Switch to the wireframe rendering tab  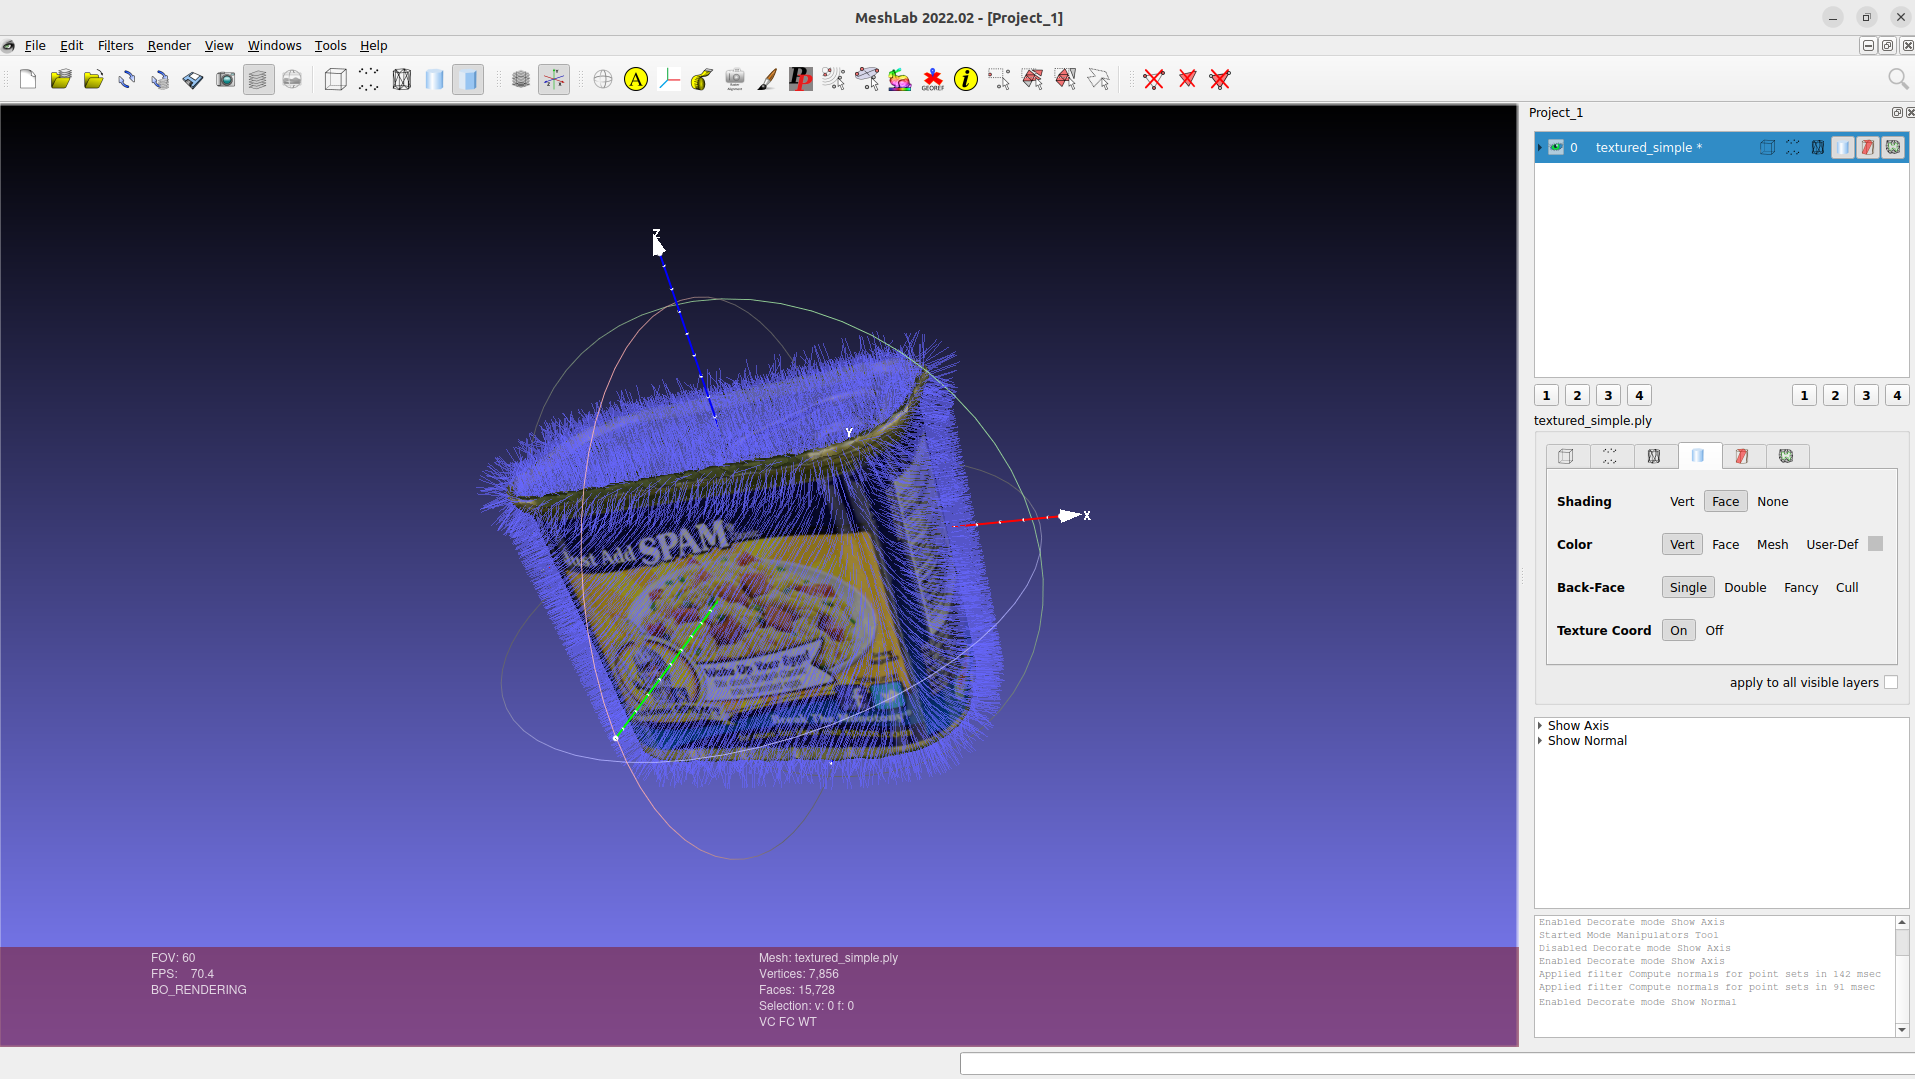[x=1654, y=456]
